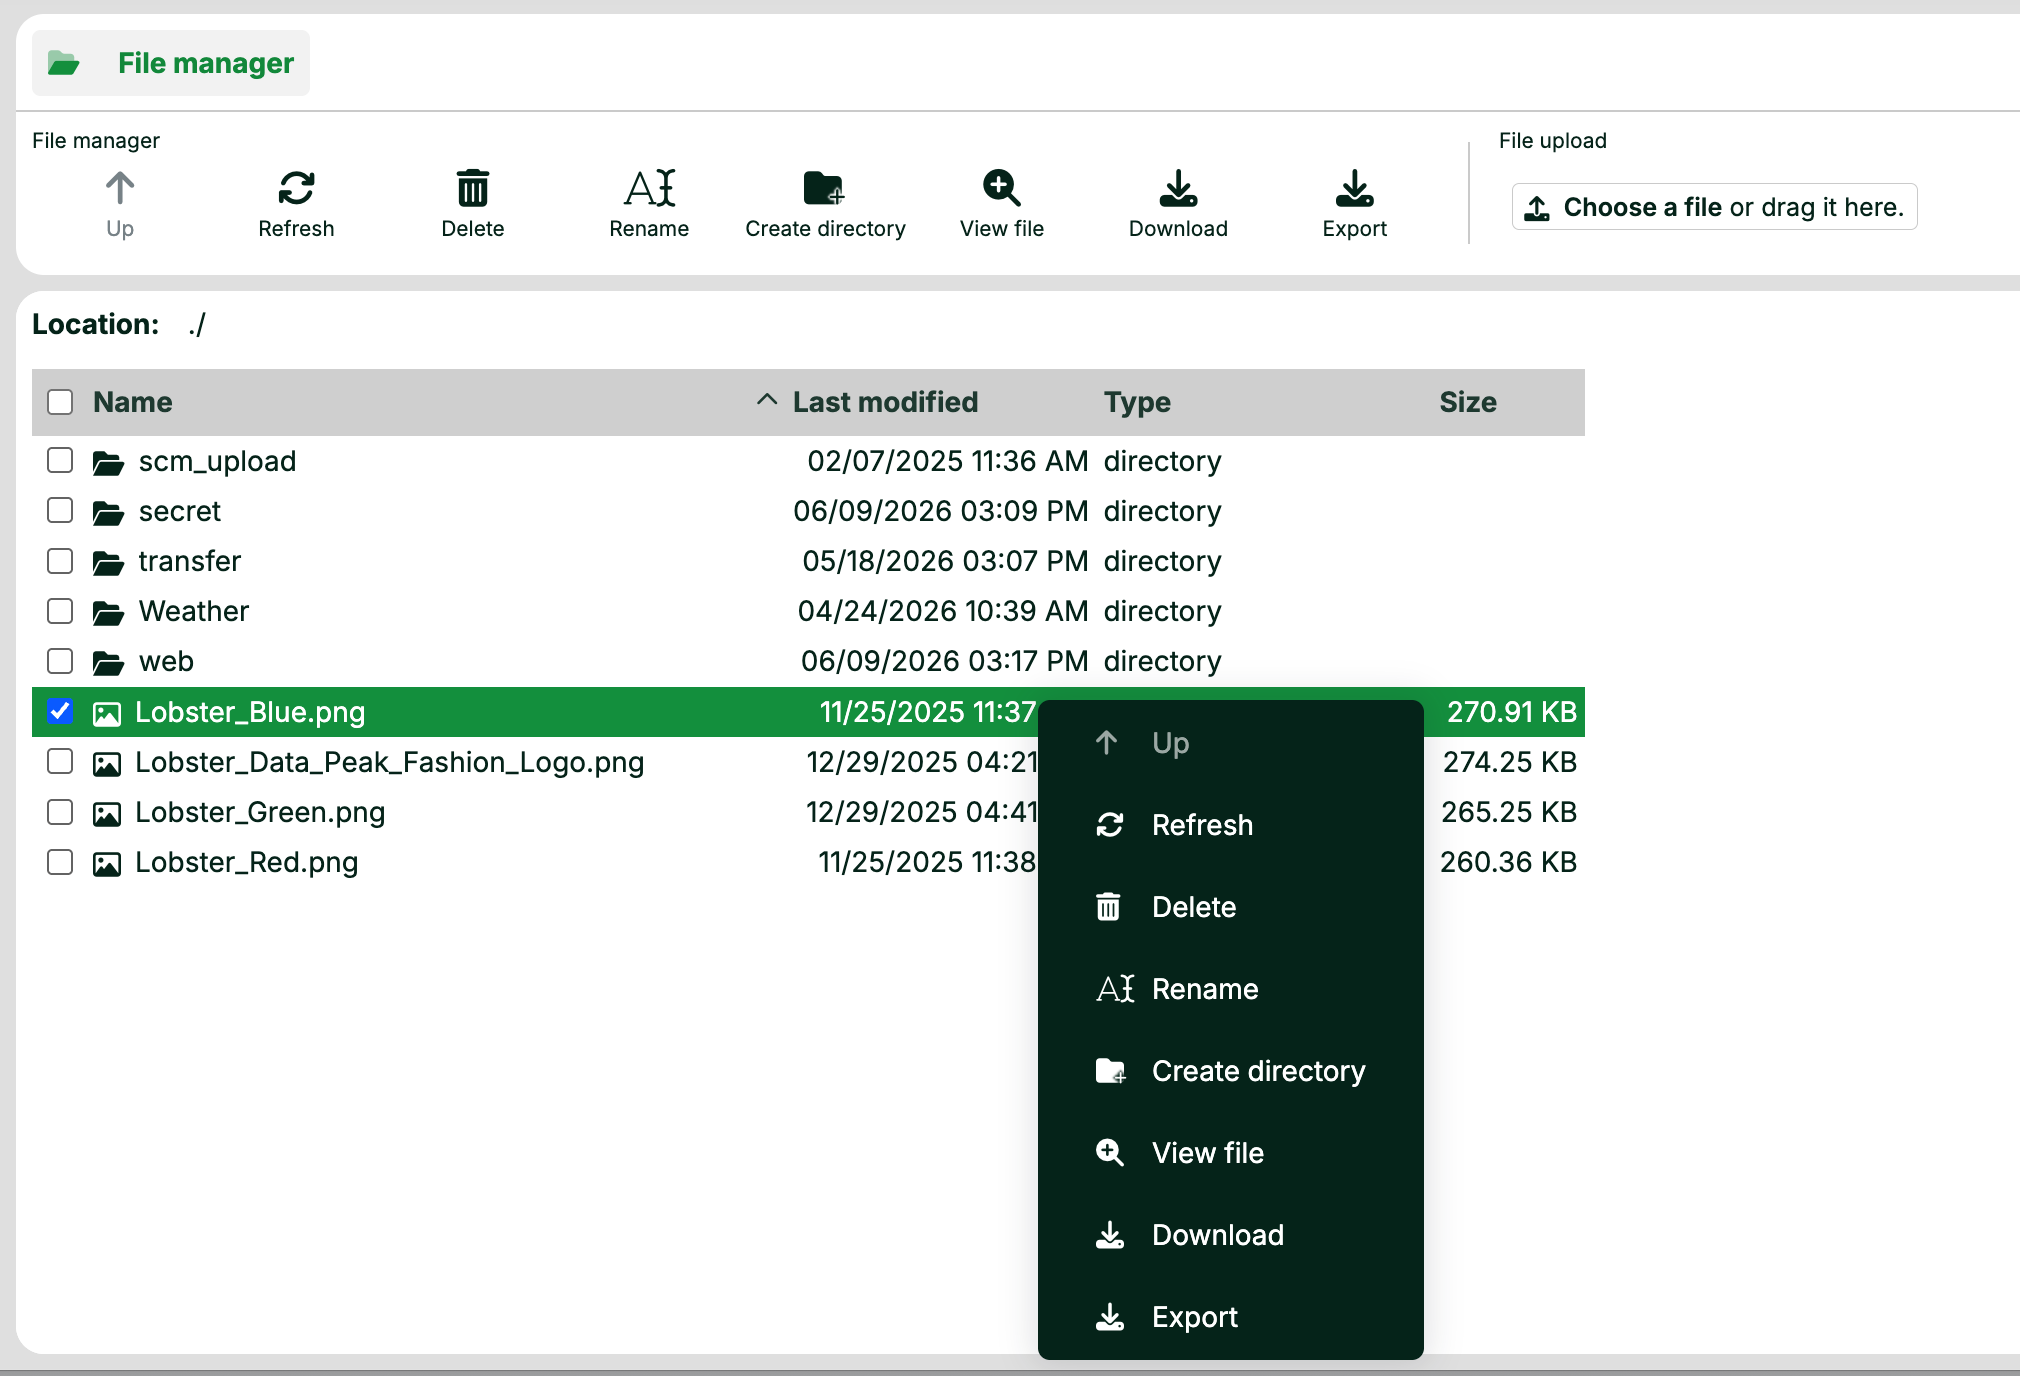Click the ./ location path

[197, 324]
